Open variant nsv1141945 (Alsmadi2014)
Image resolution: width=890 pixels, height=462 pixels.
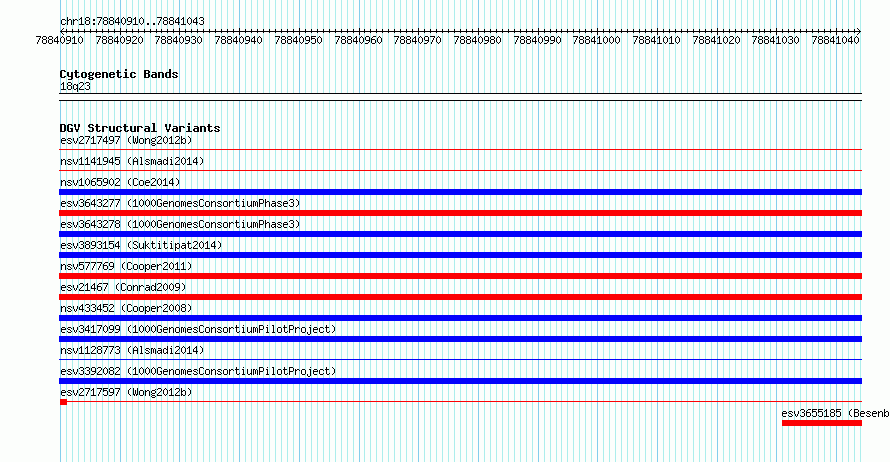(132, 161)
